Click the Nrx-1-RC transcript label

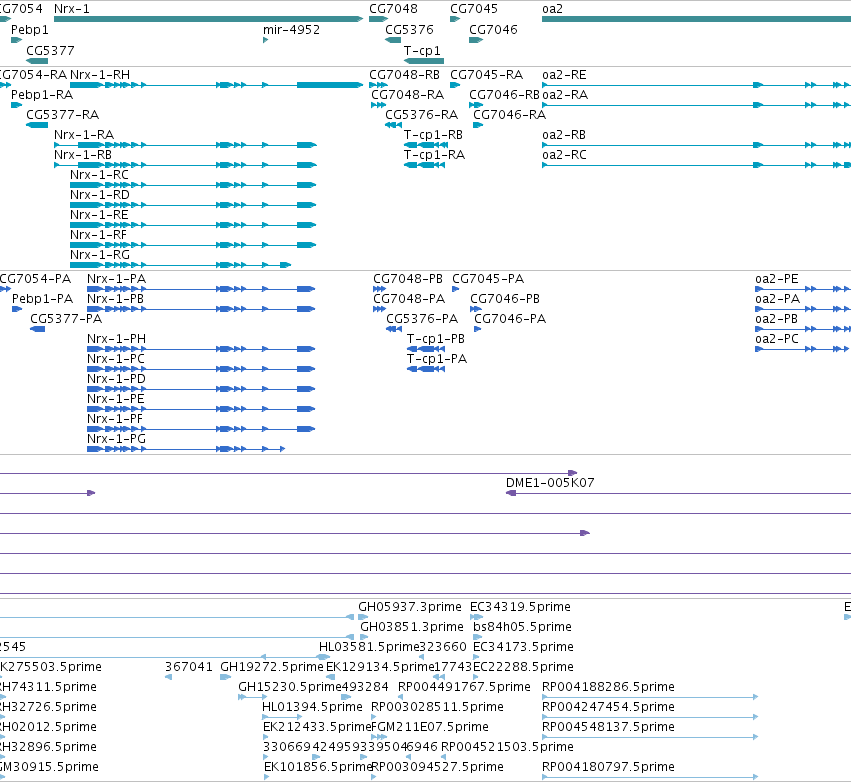[x=99, y=175]
